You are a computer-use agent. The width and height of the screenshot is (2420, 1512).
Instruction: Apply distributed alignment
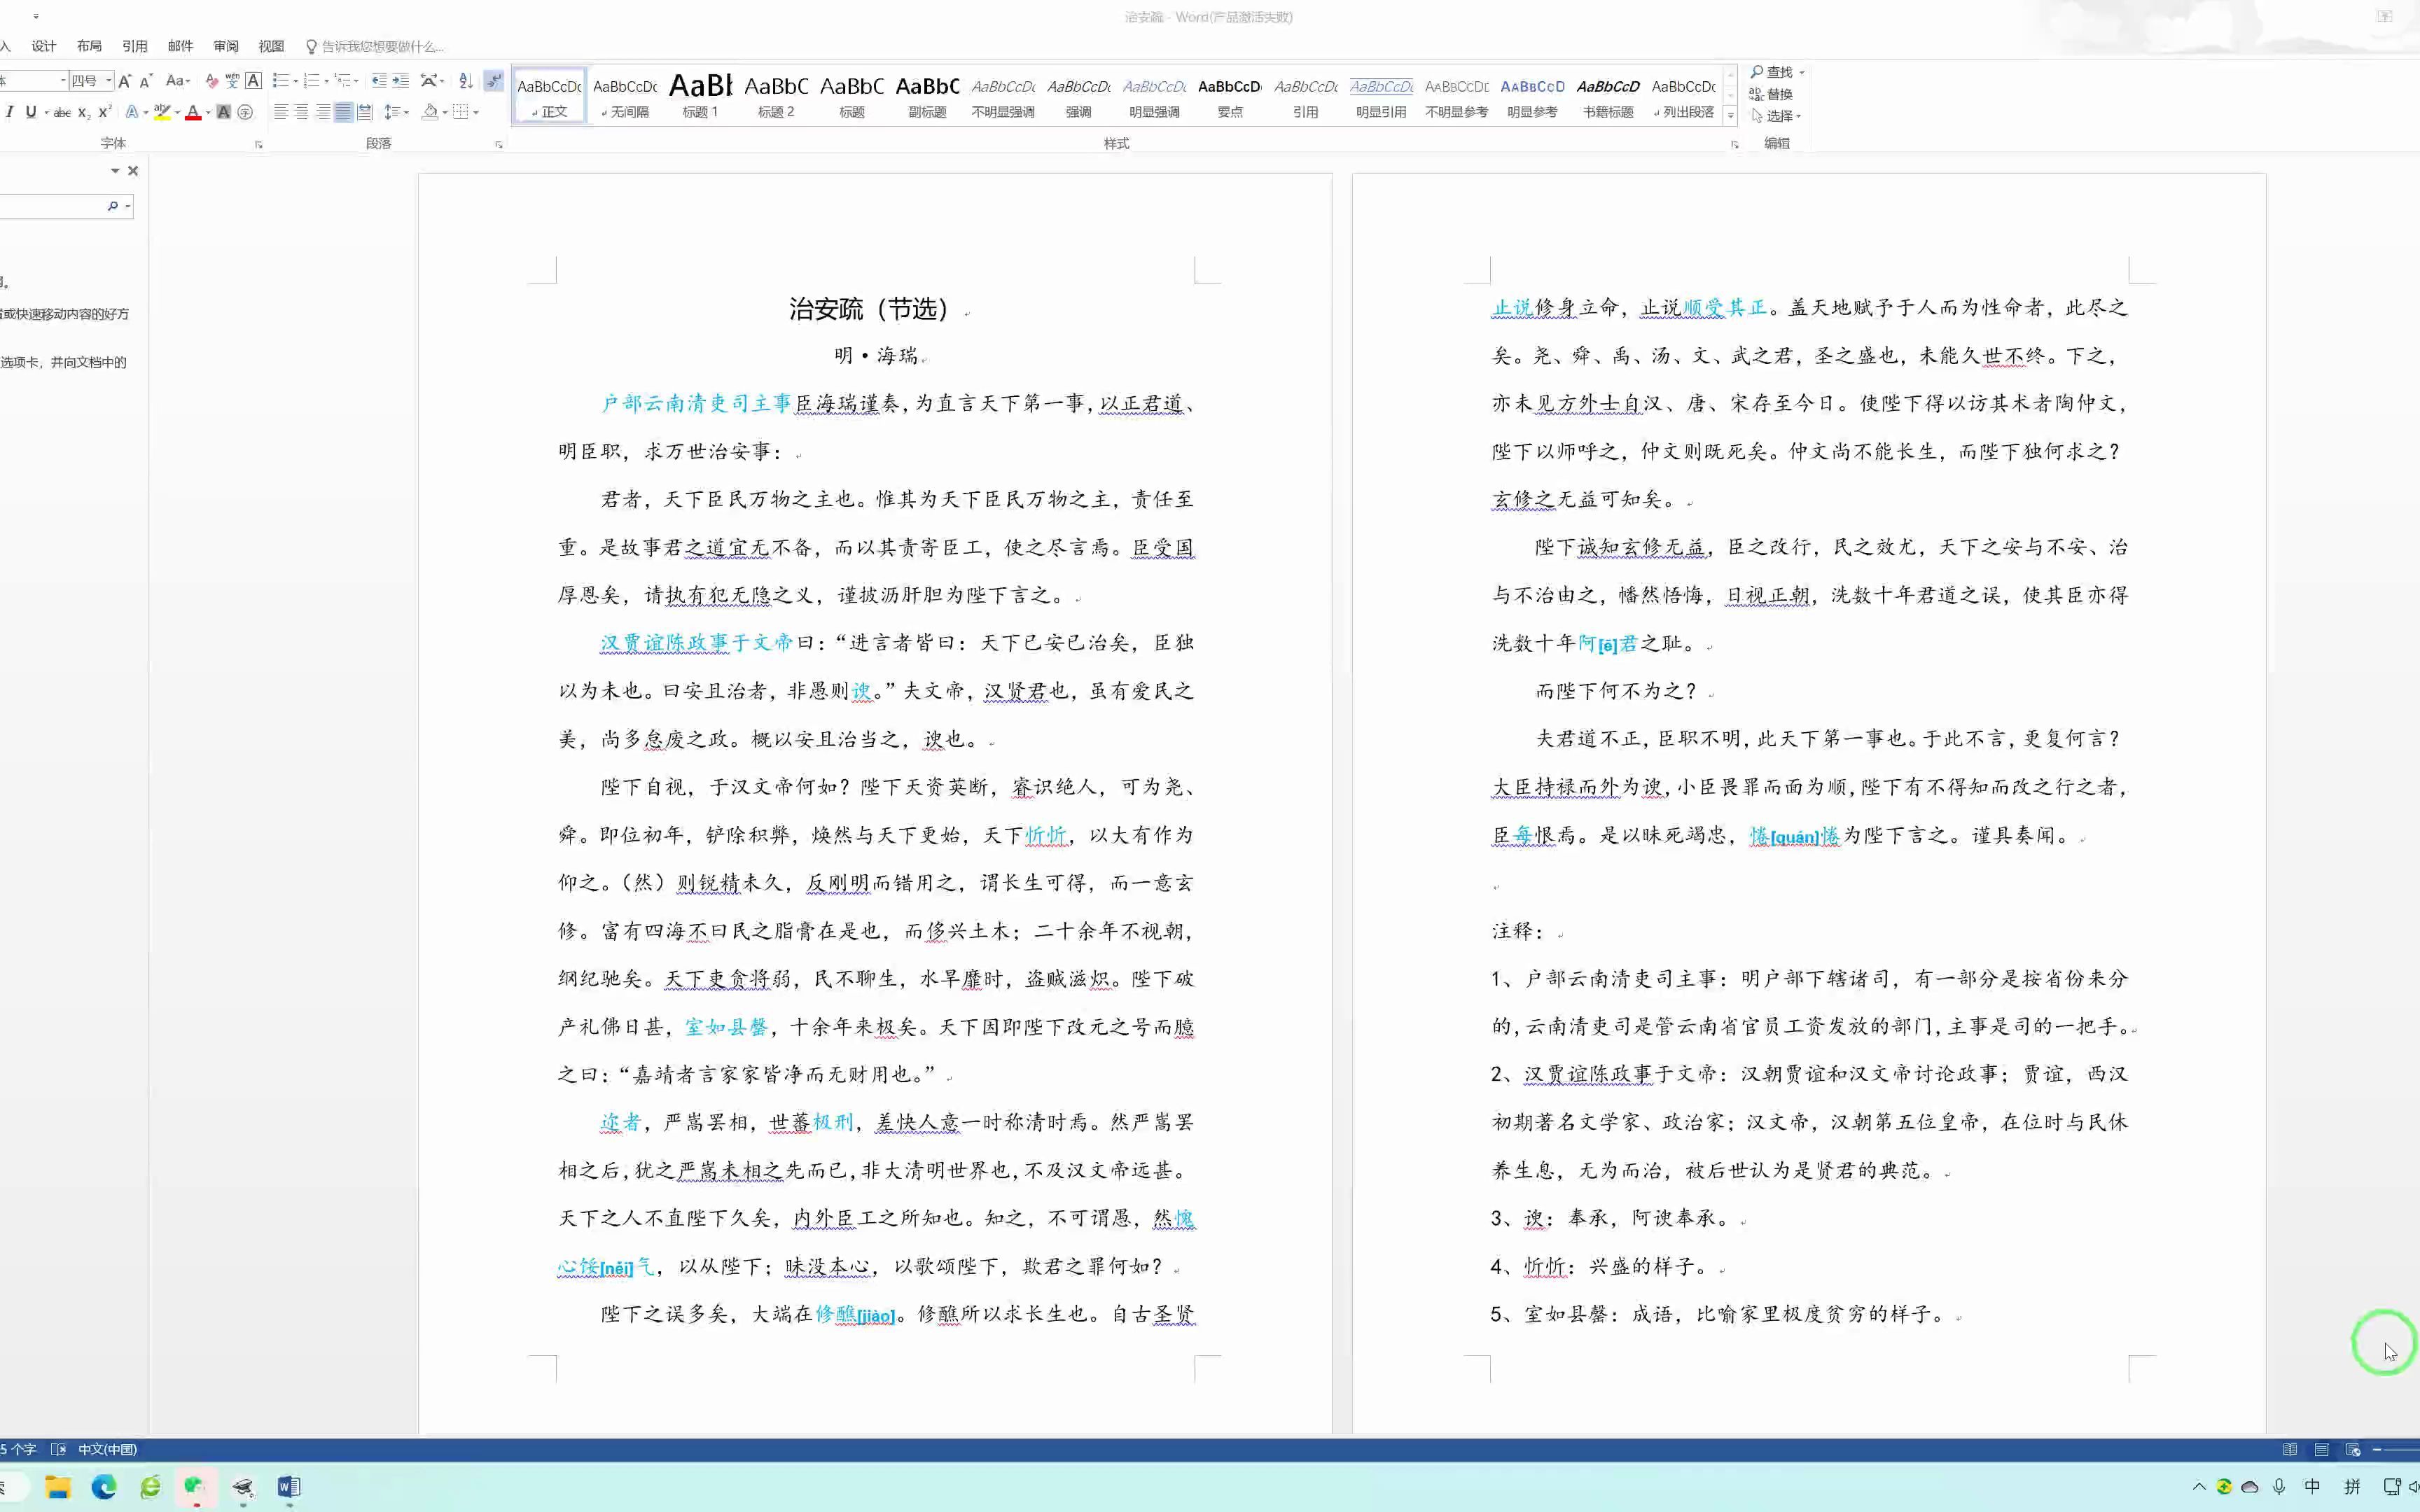tap(365, 112)
